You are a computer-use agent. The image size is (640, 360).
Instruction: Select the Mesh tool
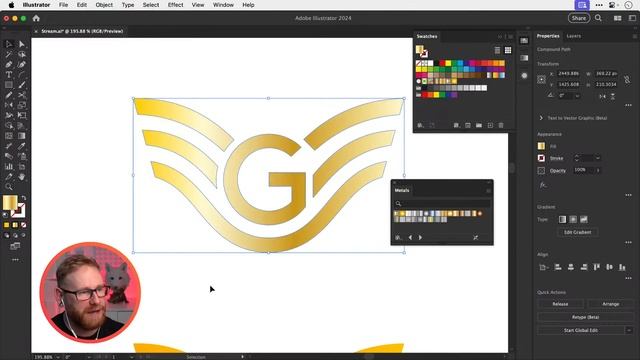pos(9,136)
